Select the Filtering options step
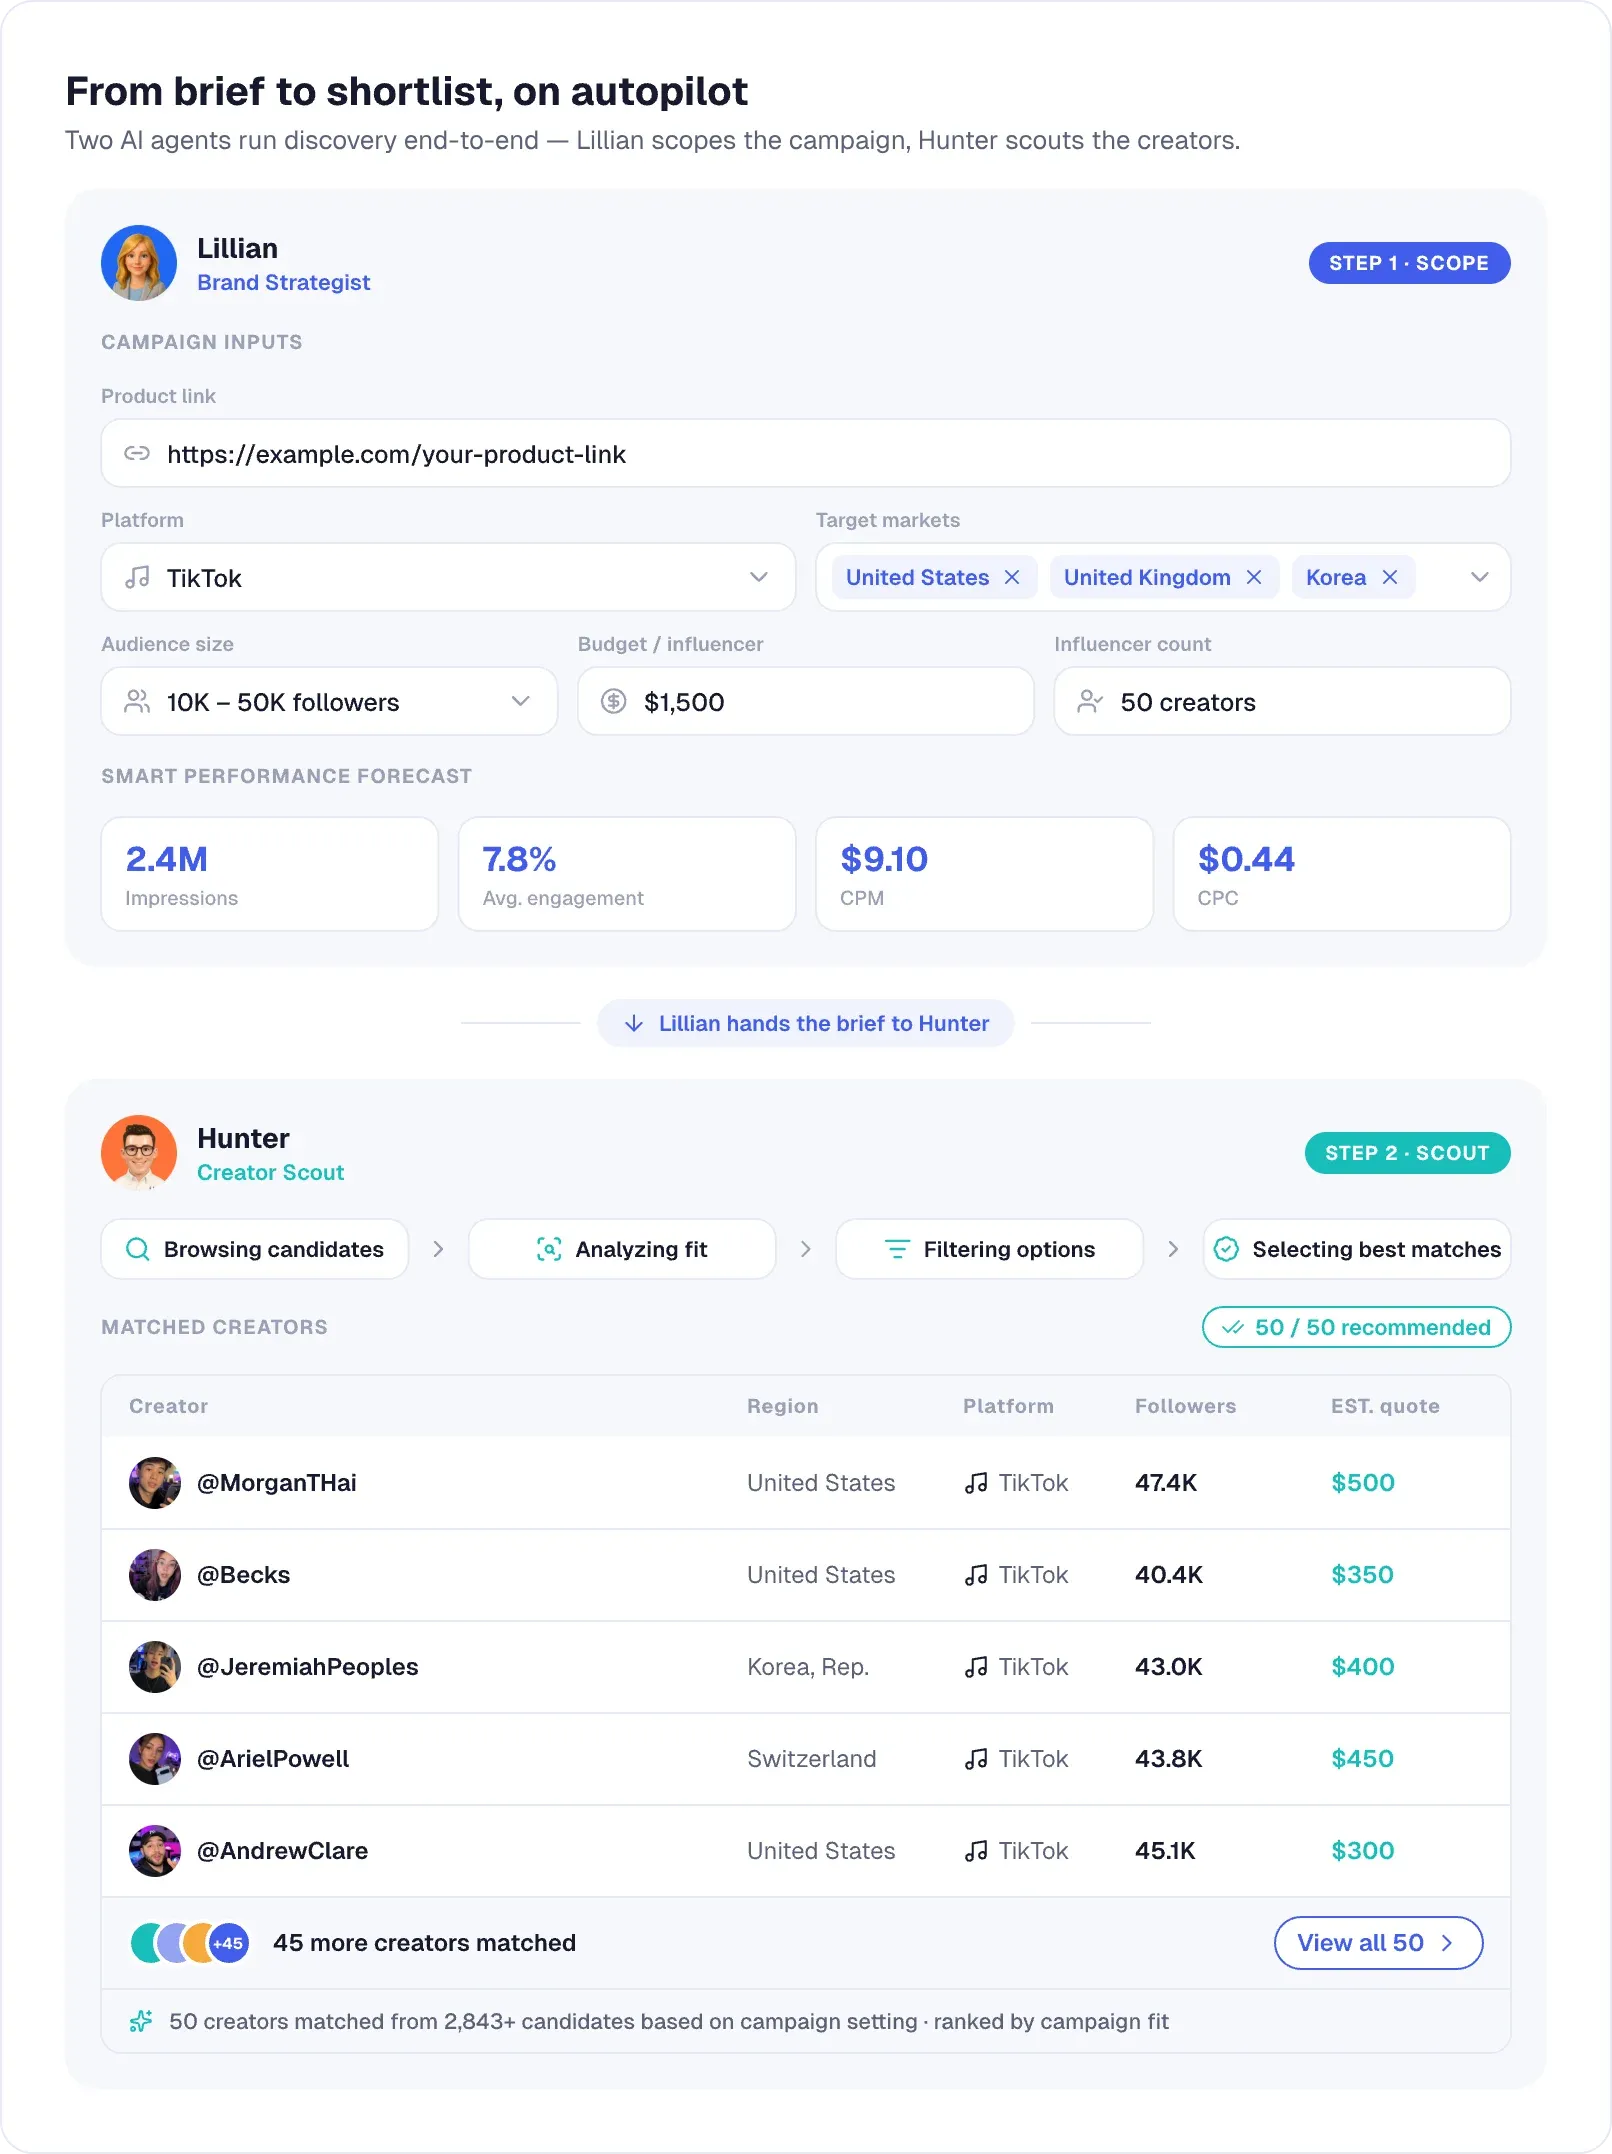 tap(989, 1249)
